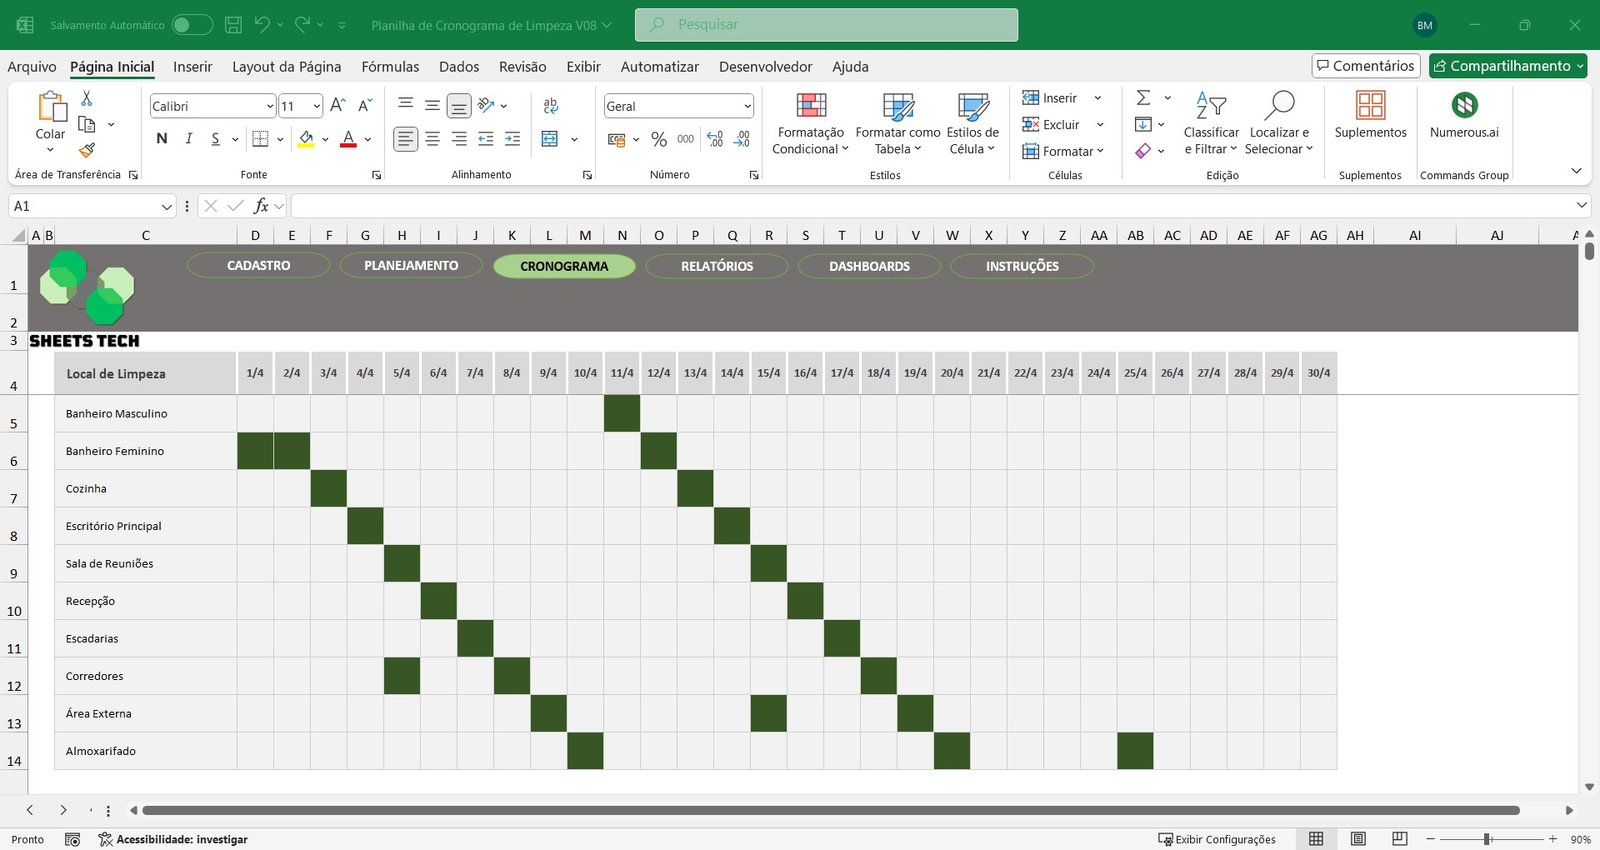The height and width of the screenshot is (850, 1600).
Task: Click the insert function fx icon
Action: tap(261, 206)
